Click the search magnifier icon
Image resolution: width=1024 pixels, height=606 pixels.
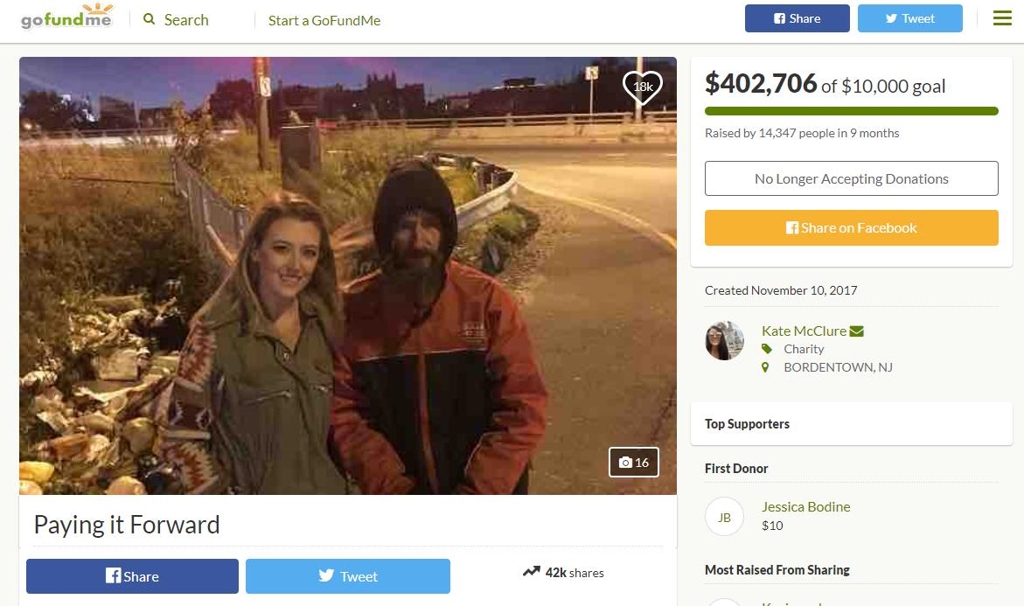[149, 19]
